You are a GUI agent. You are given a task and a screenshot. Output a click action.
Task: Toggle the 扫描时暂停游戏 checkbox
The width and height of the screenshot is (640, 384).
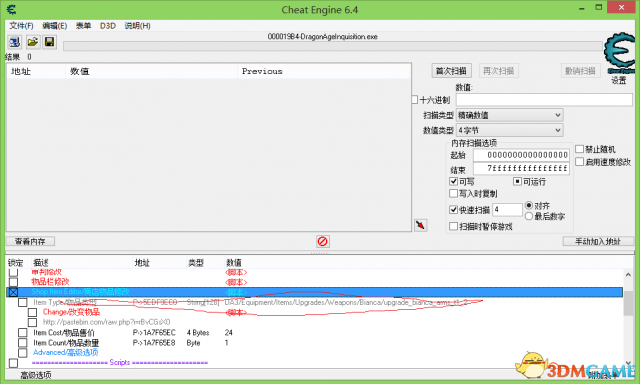453,226
